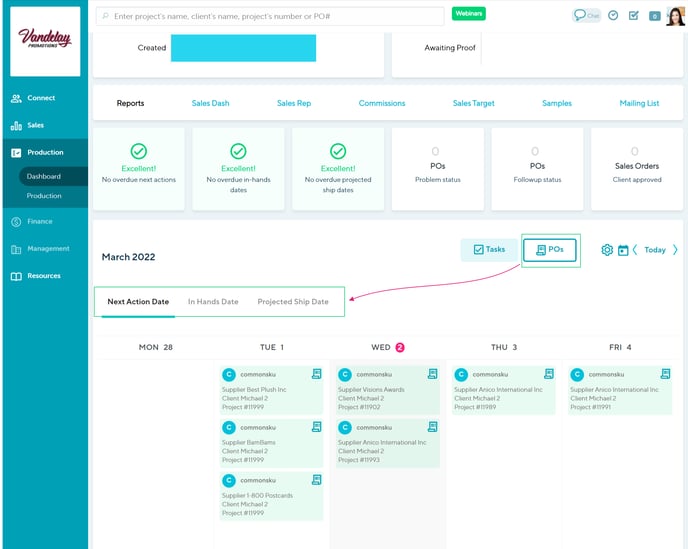Select the In Hands Date tab
Screen dimensions: 688x549
213,302
